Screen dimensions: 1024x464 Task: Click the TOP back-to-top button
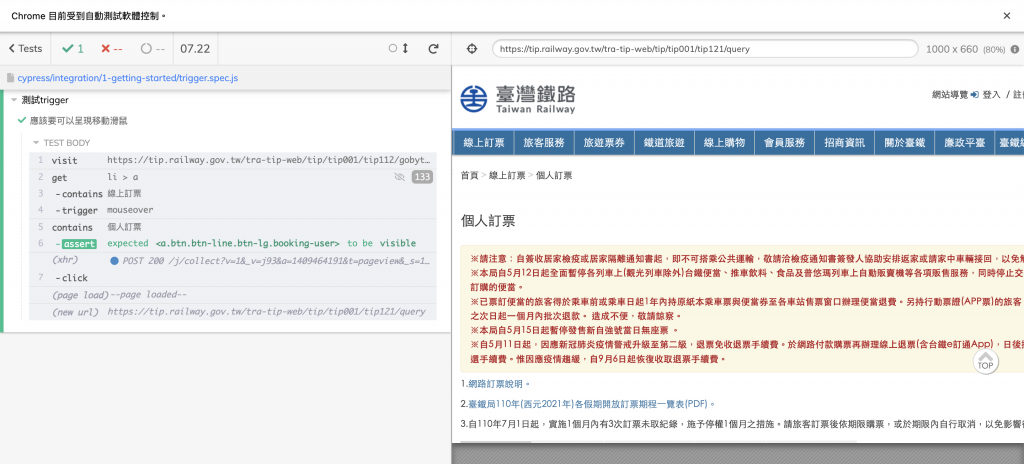coord(985,361)
